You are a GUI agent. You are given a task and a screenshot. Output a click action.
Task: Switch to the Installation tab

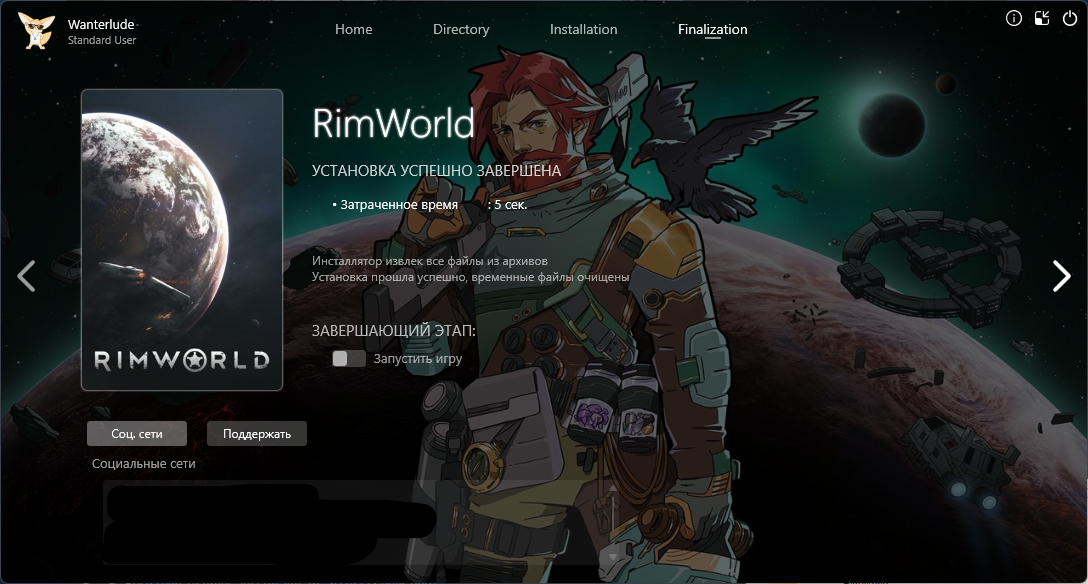point(583,29)
